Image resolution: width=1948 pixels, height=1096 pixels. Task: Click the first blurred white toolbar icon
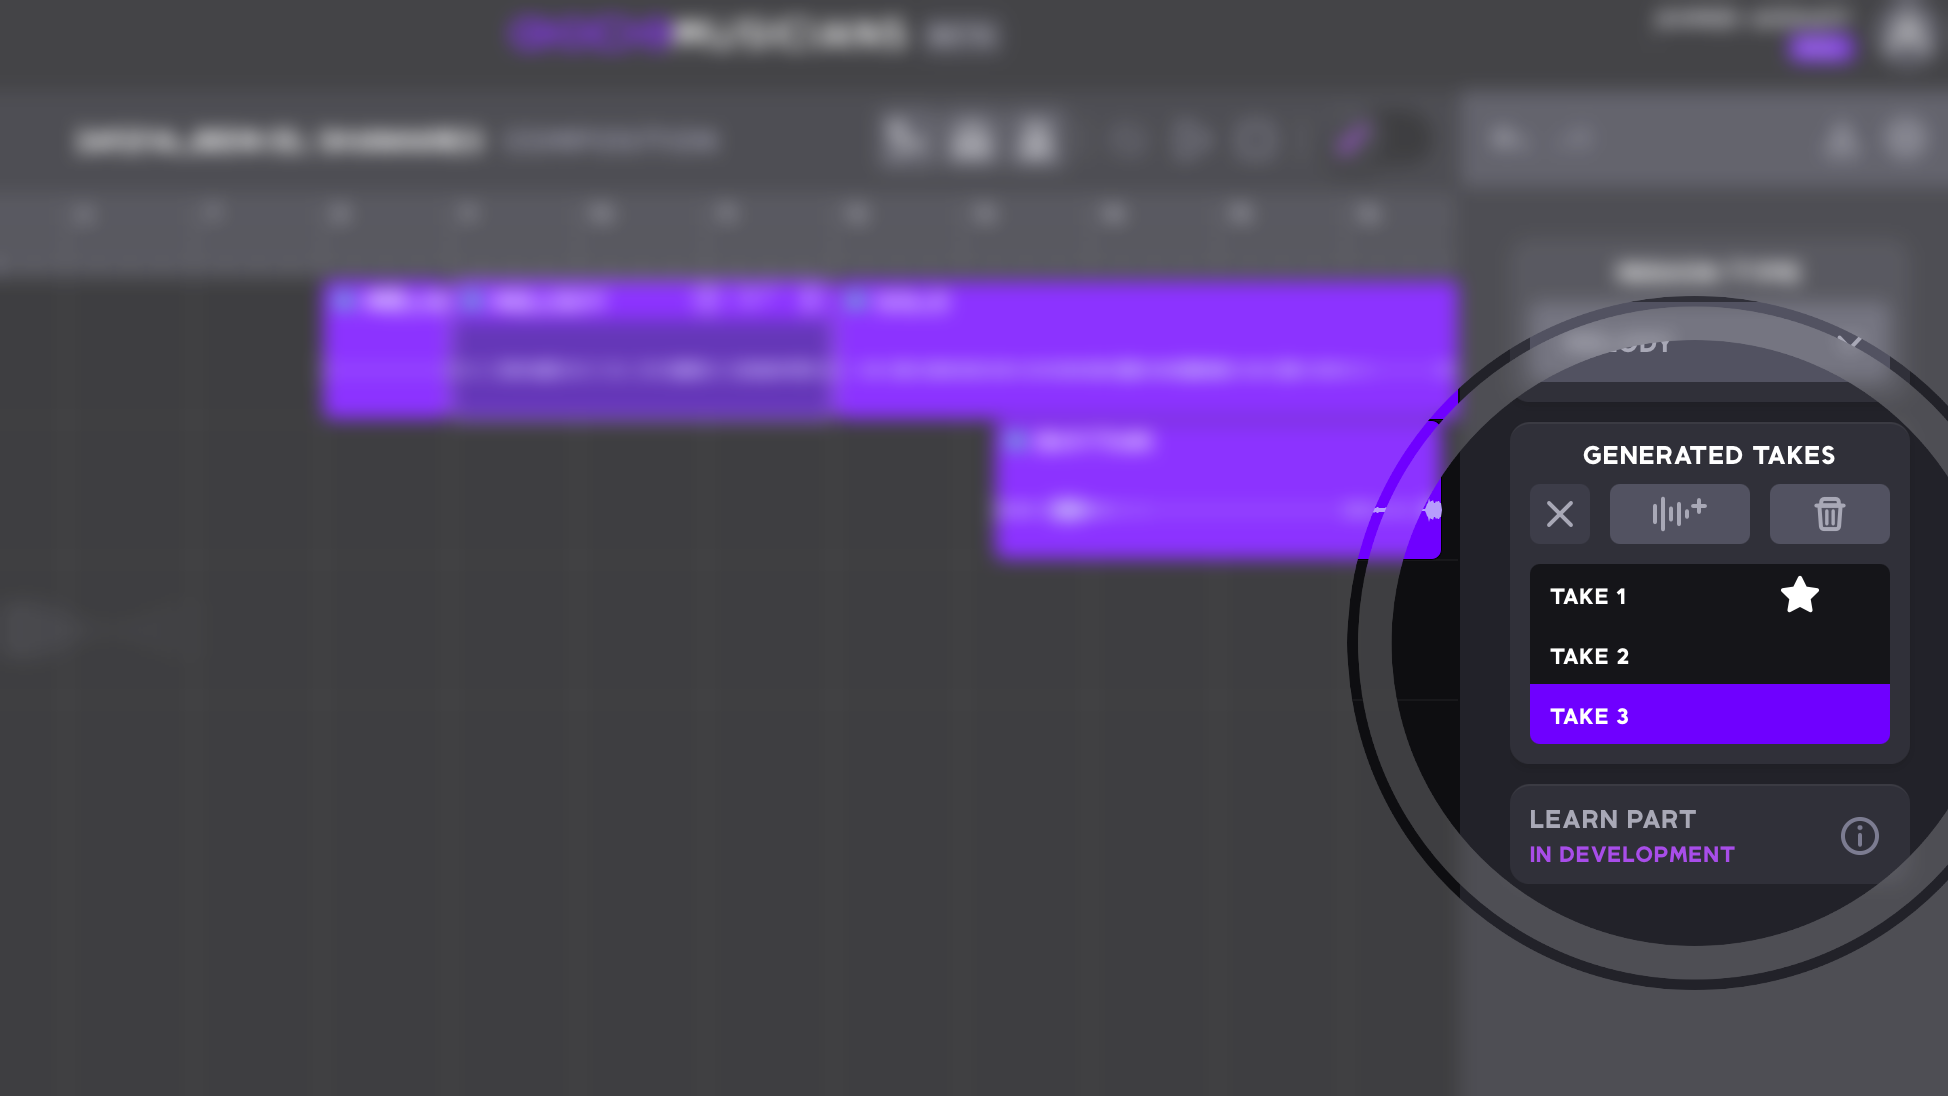pos(905,140)
